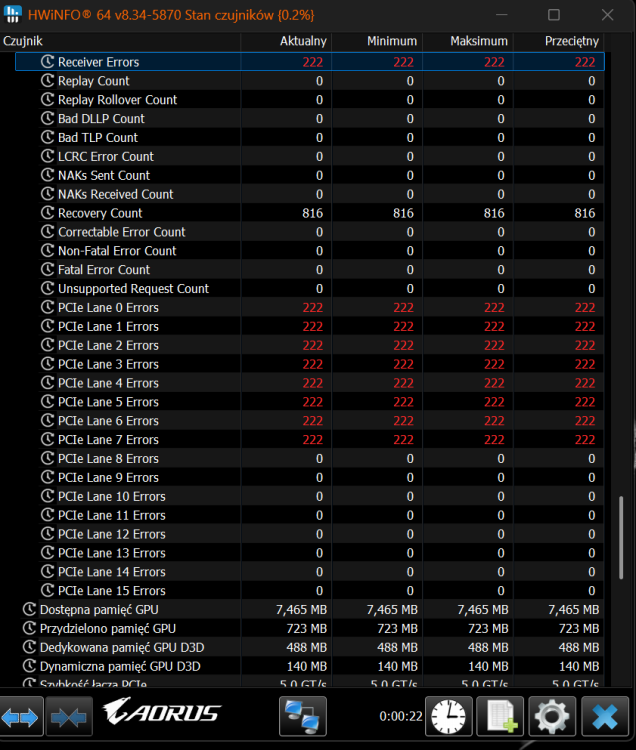Select the PCIe Lane 9 Errors row

pos(310,477)
